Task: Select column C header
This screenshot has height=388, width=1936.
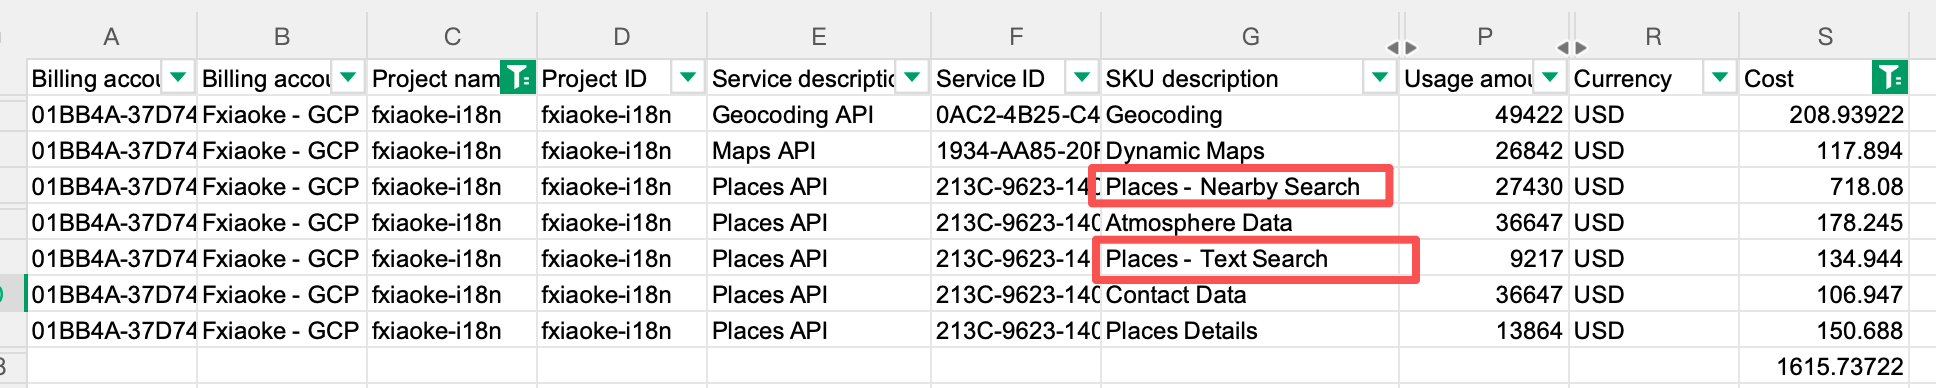Action: (x=452, y=36)
